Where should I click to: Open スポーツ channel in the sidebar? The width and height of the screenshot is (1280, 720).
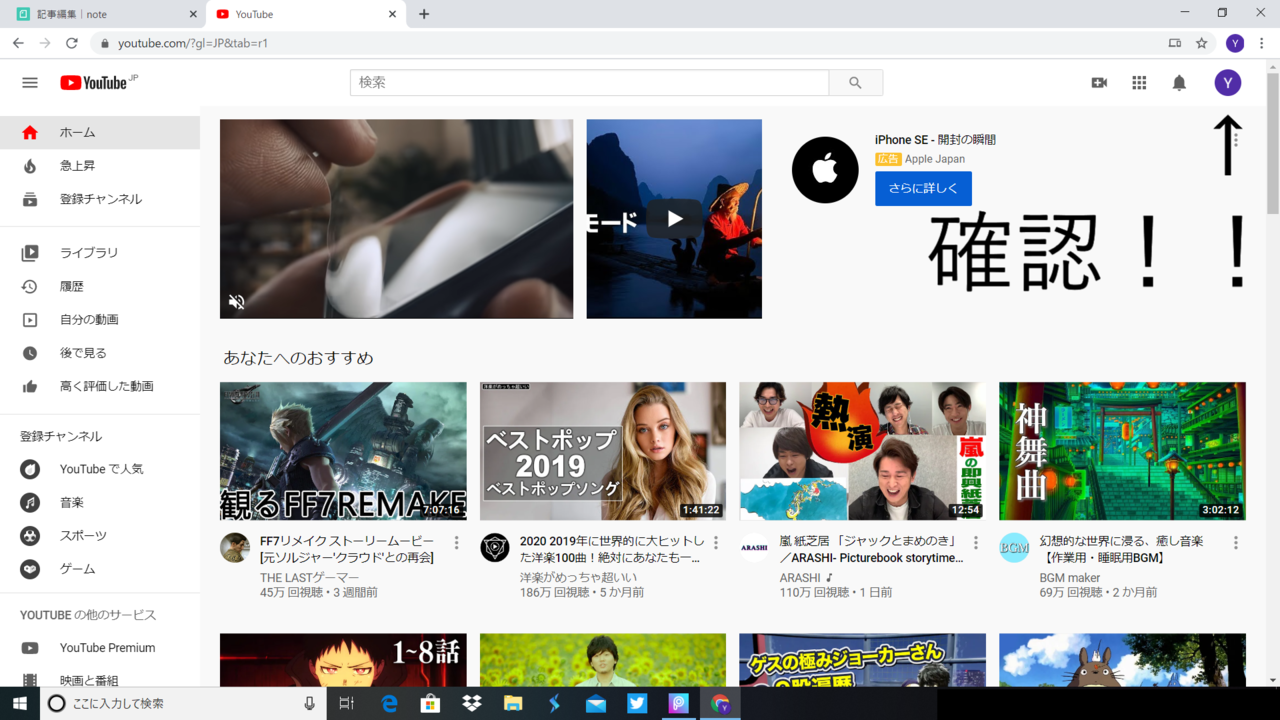(x=100, y=536)
